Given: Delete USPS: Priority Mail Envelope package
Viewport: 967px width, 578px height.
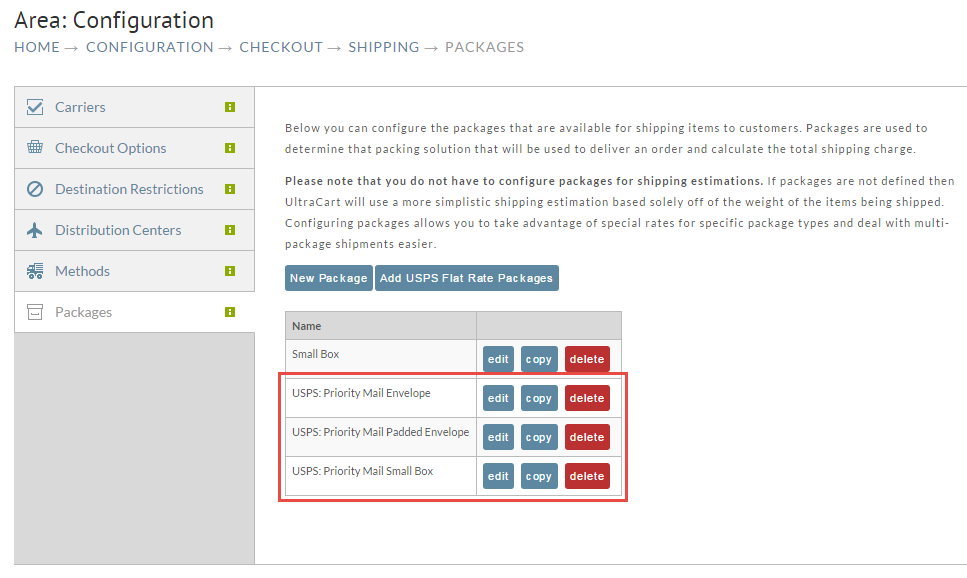Looking at the screenshot, I should (x=587, y=398).
